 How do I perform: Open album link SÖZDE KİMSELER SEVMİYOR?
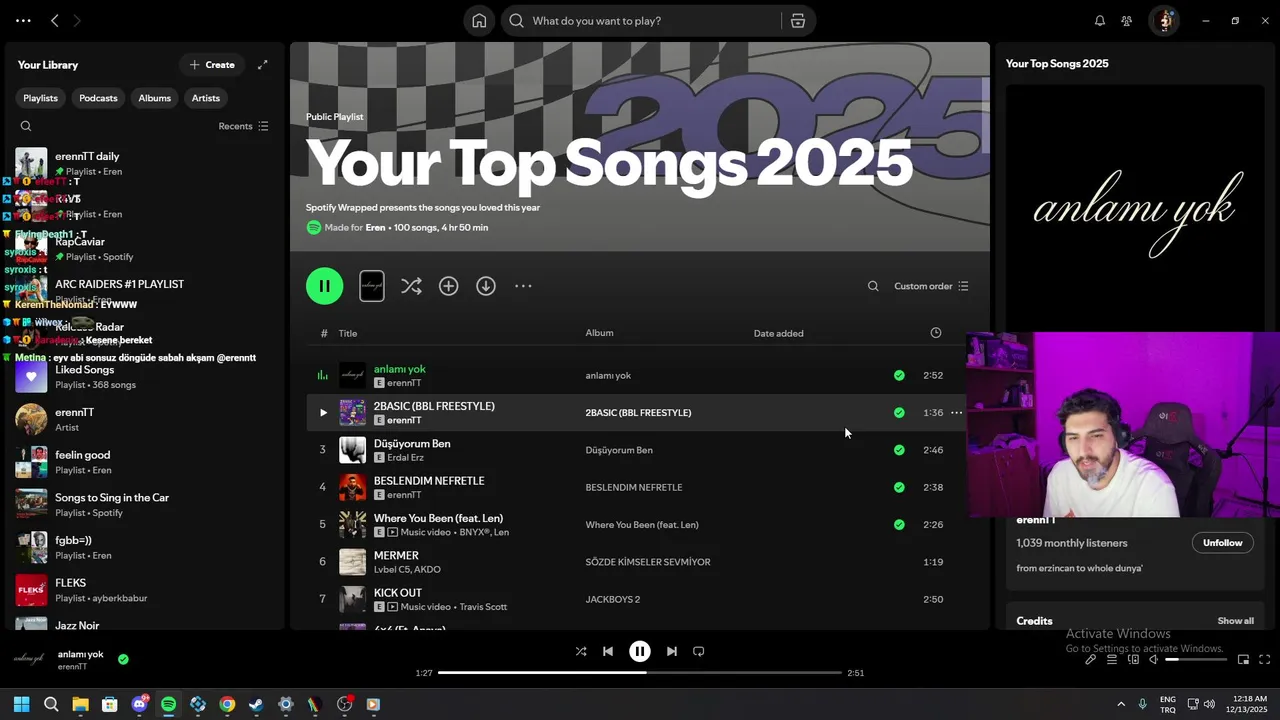[x=648, y=562]
